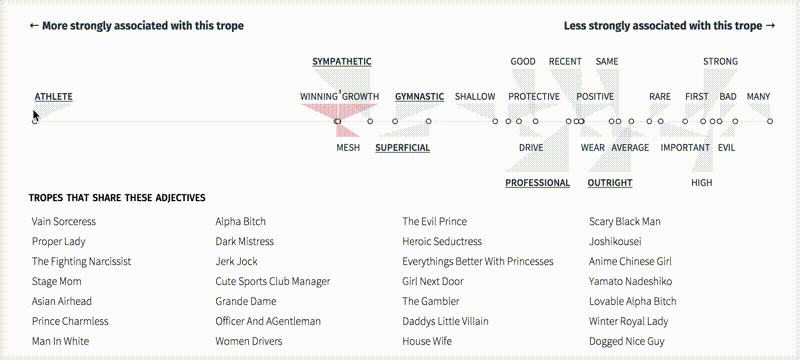
Task: Open the Man In White trope
Action: (x=60, y=341)
